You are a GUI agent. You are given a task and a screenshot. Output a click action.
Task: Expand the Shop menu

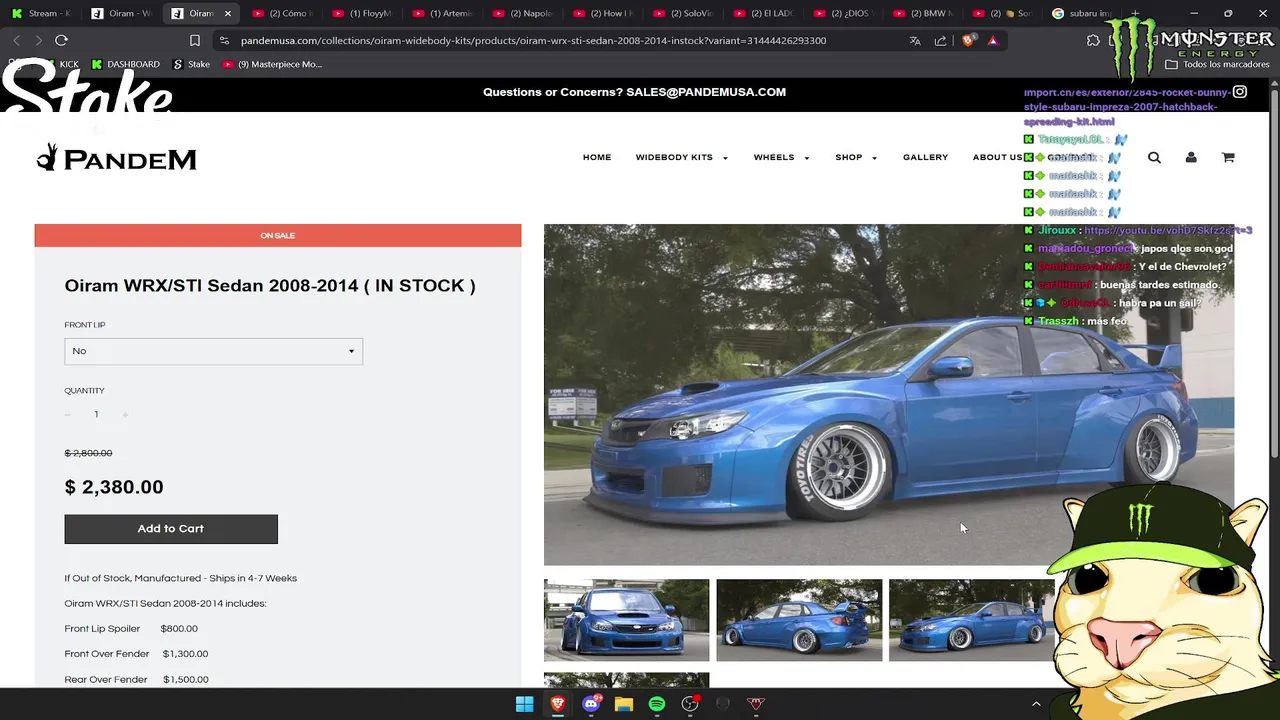point(856,158)
